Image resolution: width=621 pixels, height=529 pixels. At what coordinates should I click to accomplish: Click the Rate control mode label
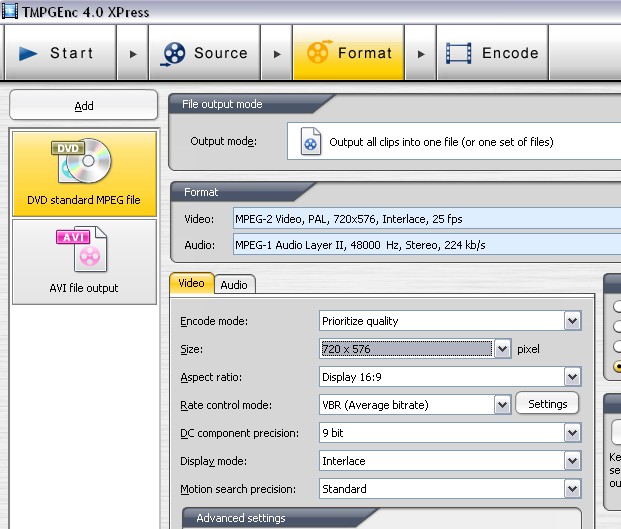226,405
